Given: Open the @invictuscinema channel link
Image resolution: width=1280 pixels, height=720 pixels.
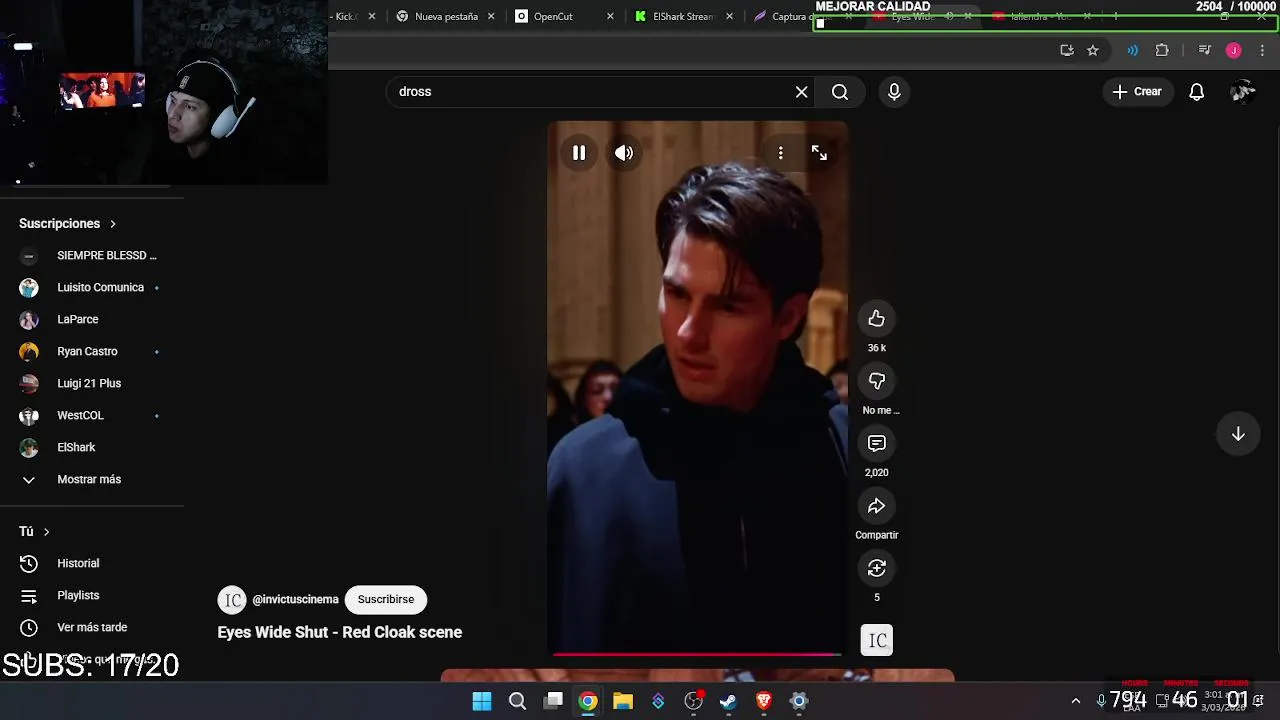Looking at the screenshot, I should point(295,599).
